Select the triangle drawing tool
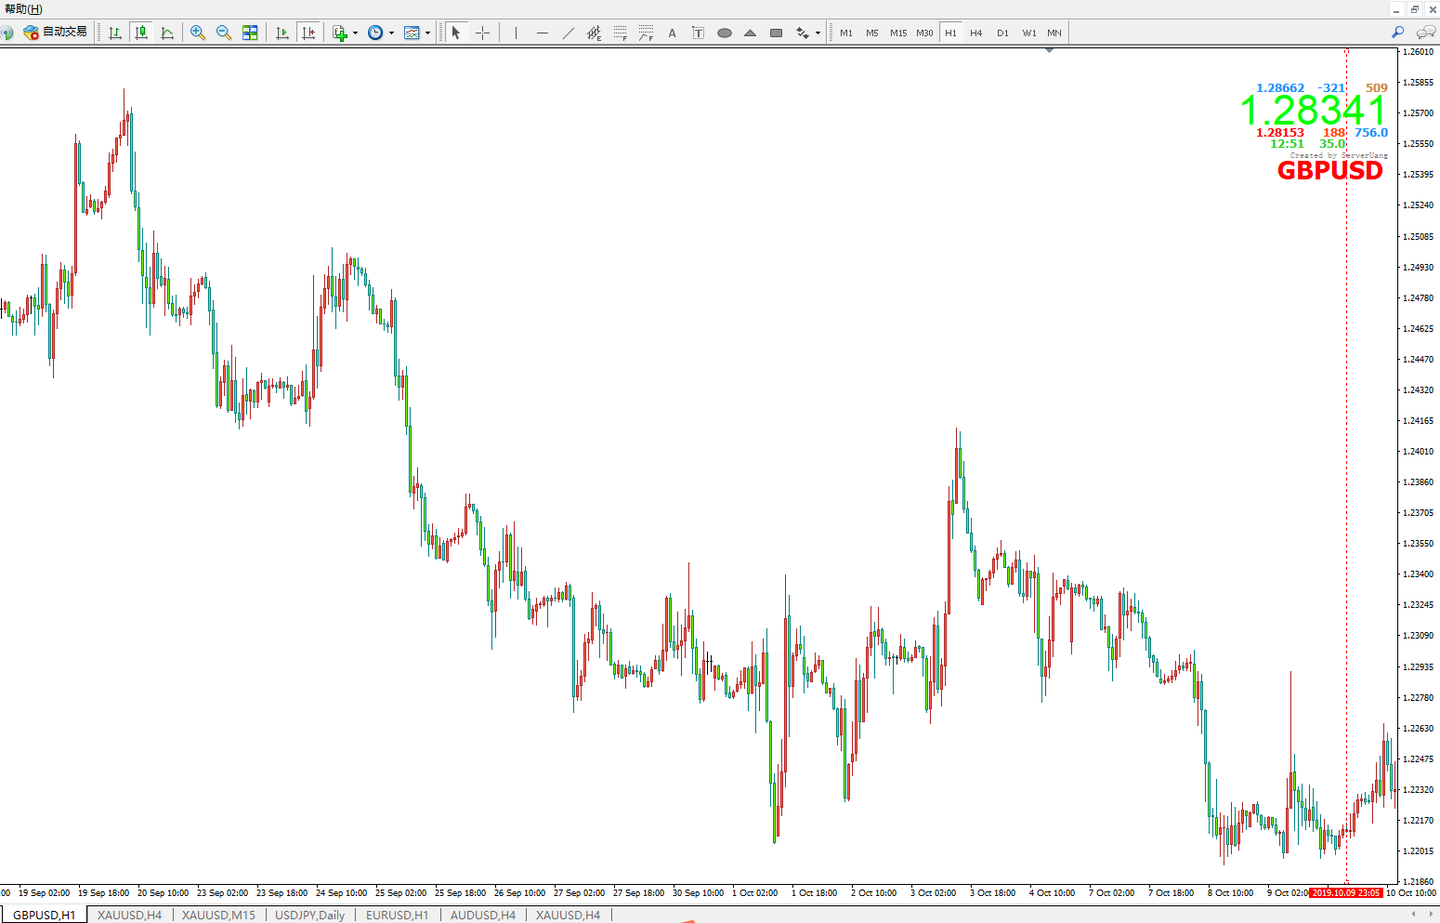Viewport: 1440px width, 923px height. coord(750,32)
